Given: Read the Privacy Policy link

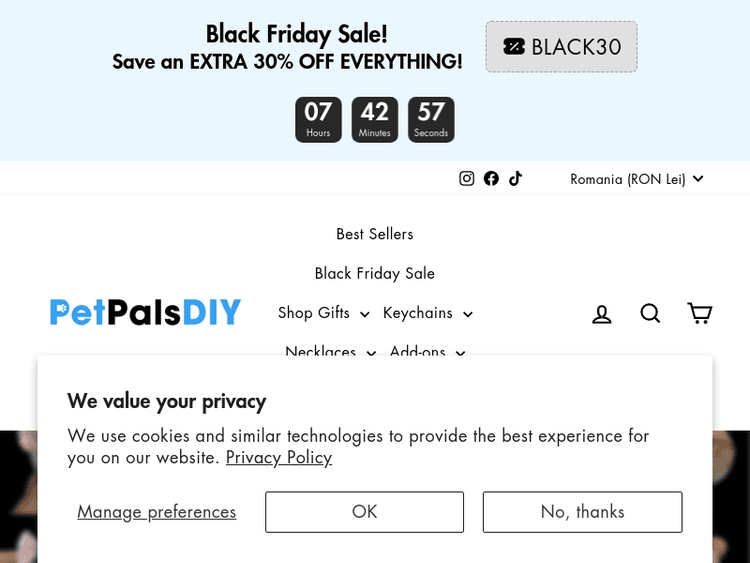Looking at the screenshot, I should [279, 458].
